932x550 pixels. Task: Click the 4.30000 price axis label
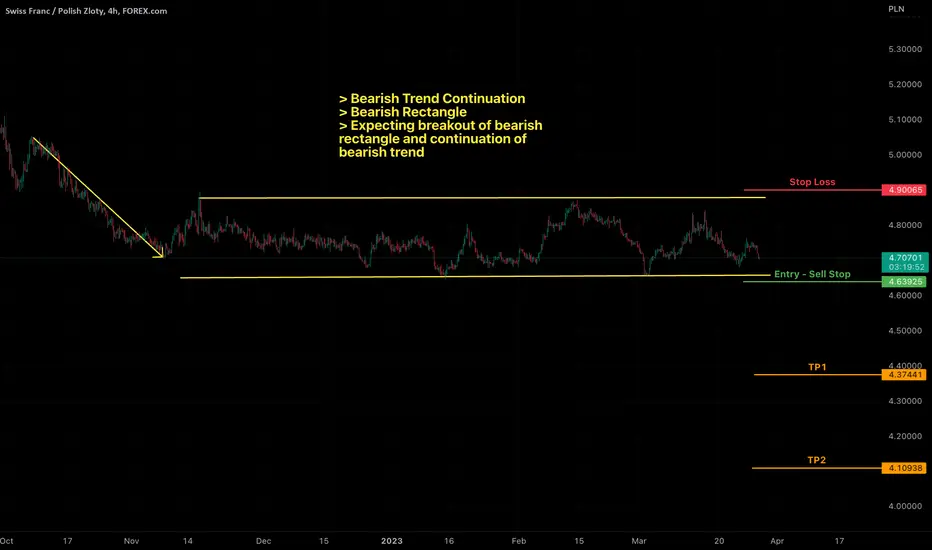905,401
